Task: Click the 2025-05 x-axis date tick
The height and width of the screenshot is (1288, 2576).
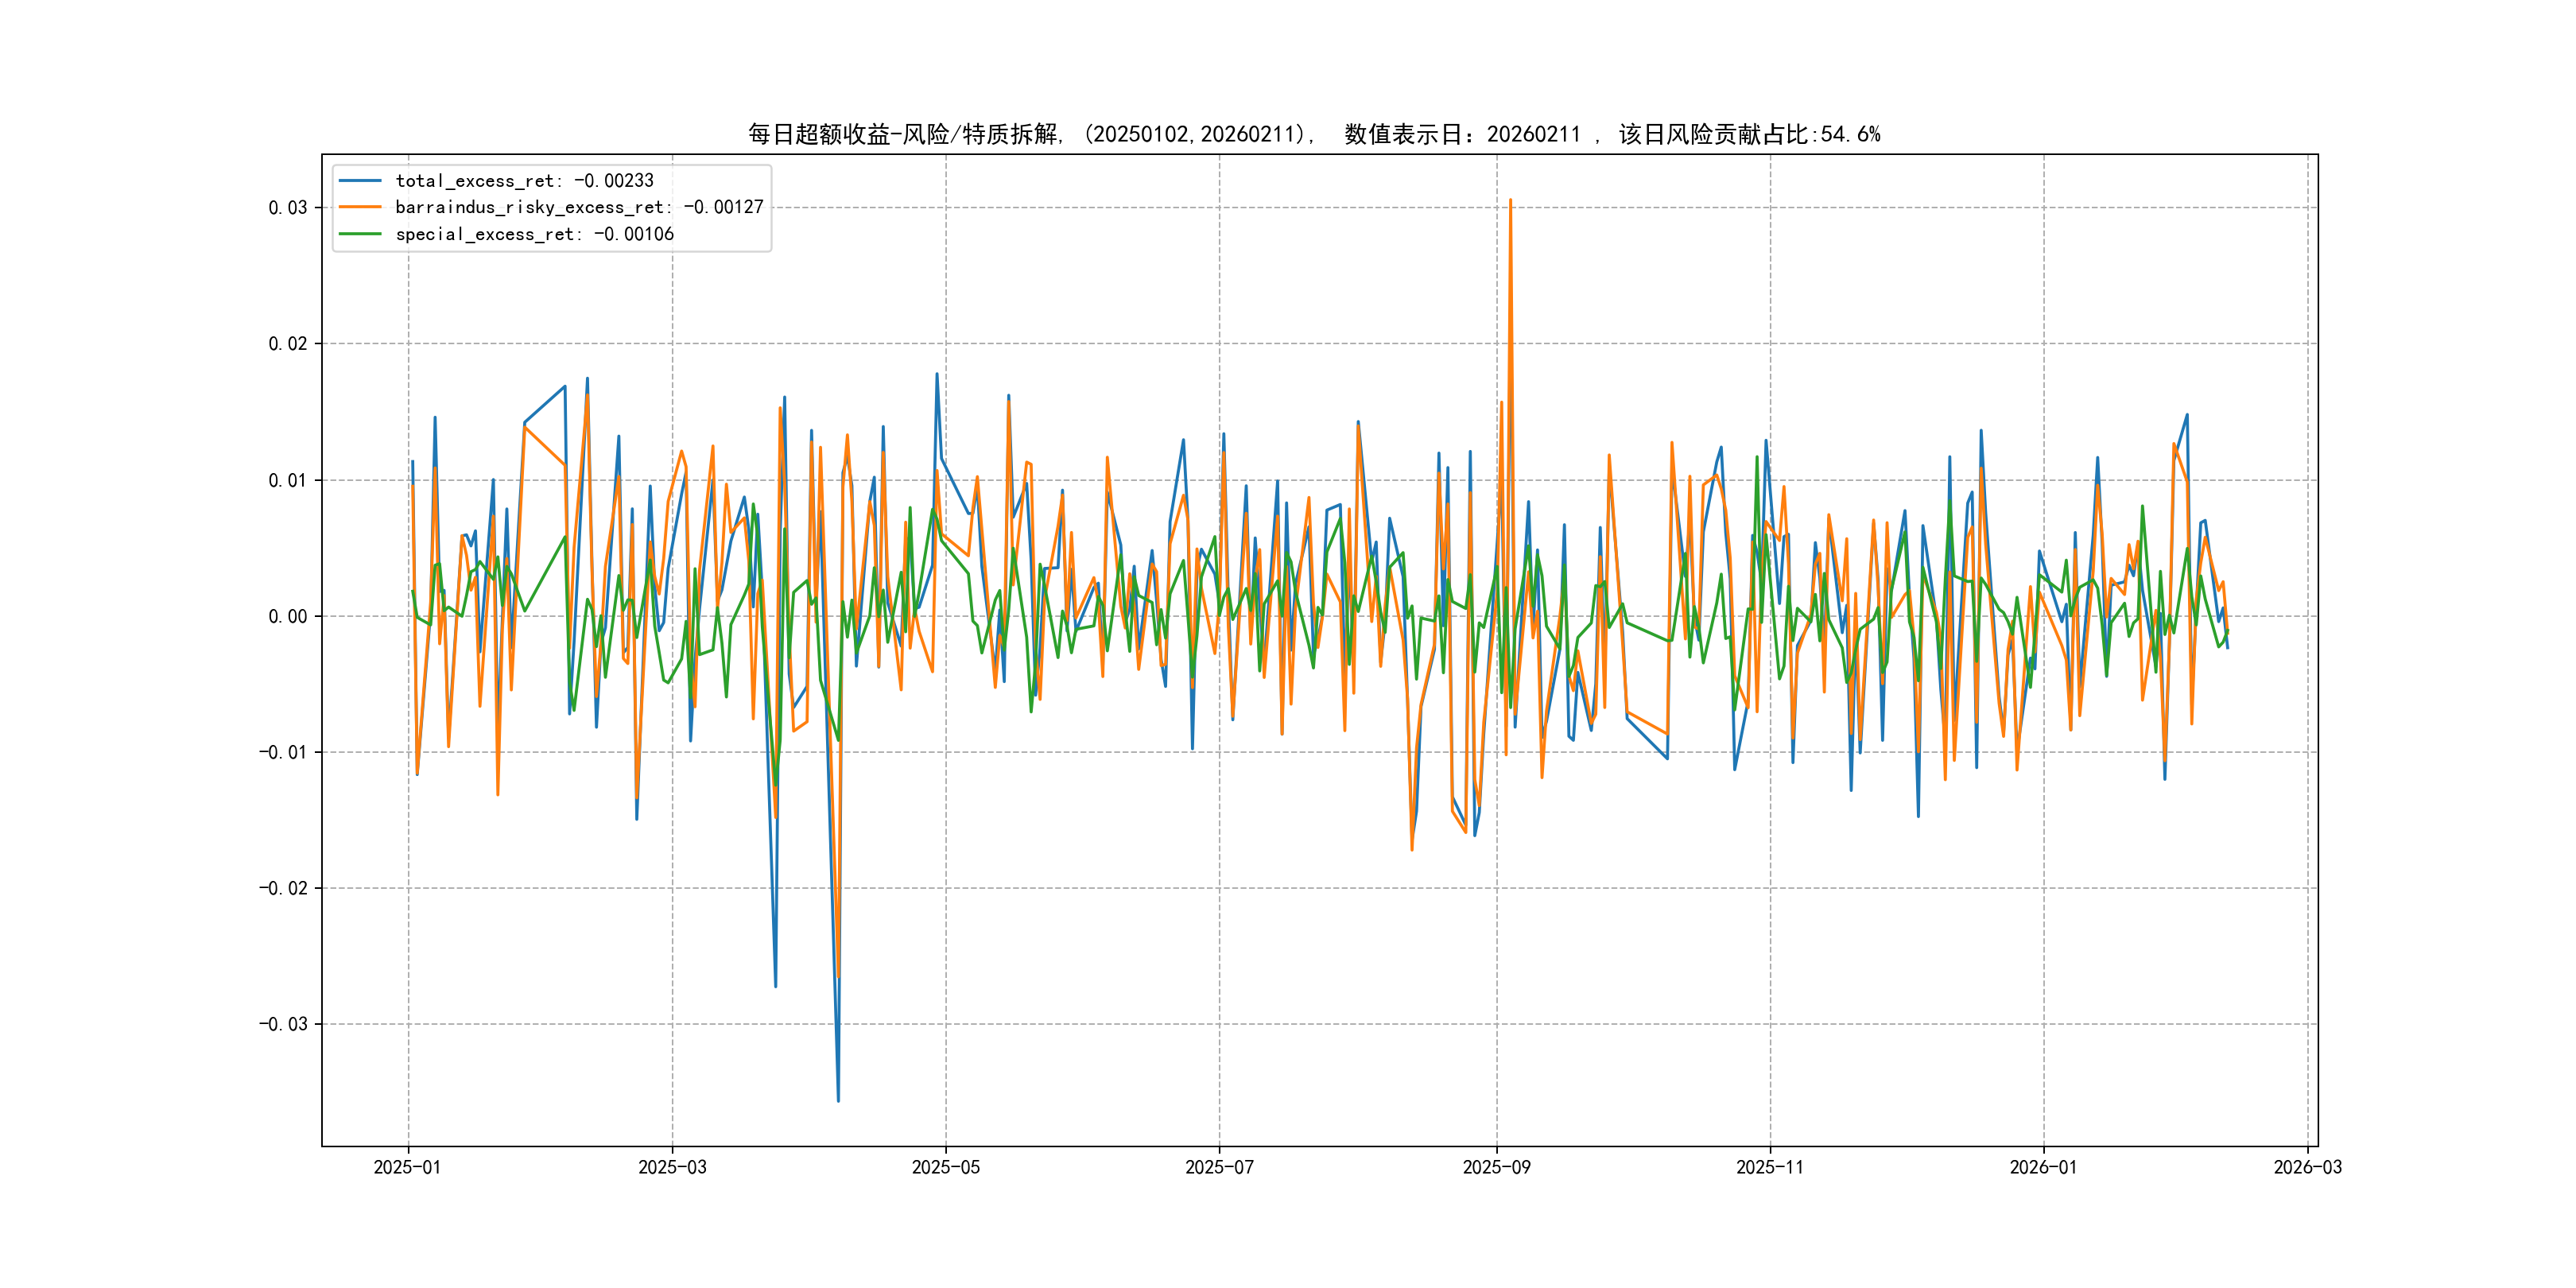Action: 945,1167
